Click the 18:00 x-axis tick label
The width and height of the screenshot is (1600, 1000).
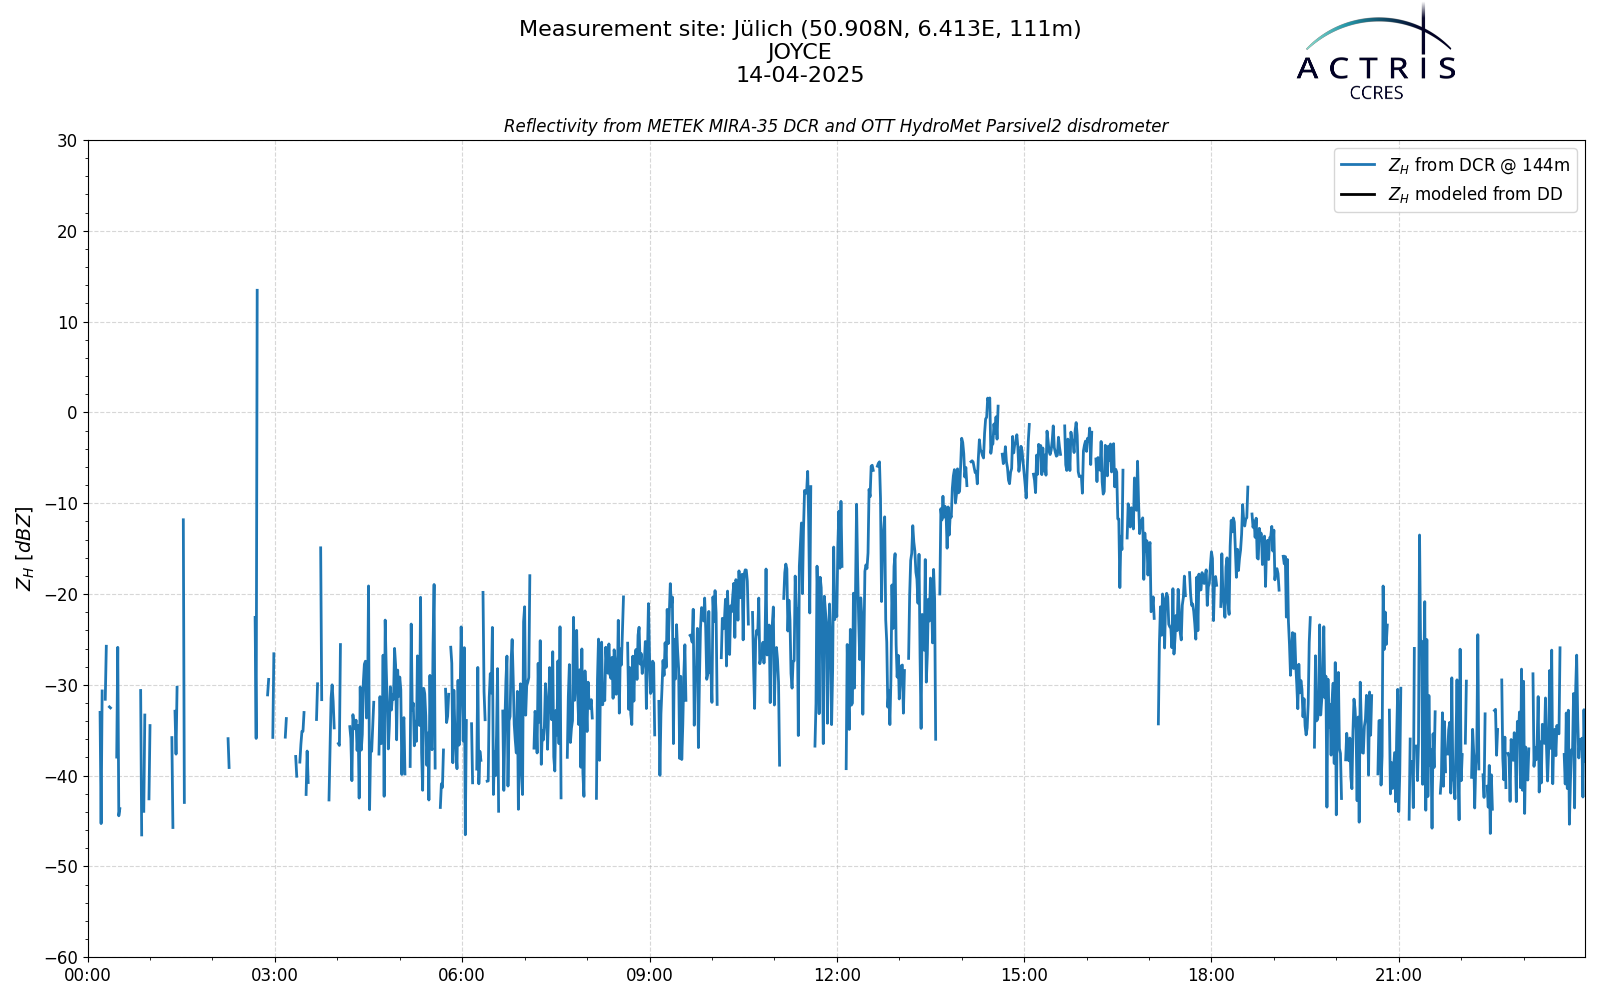tap(1211, 975)
